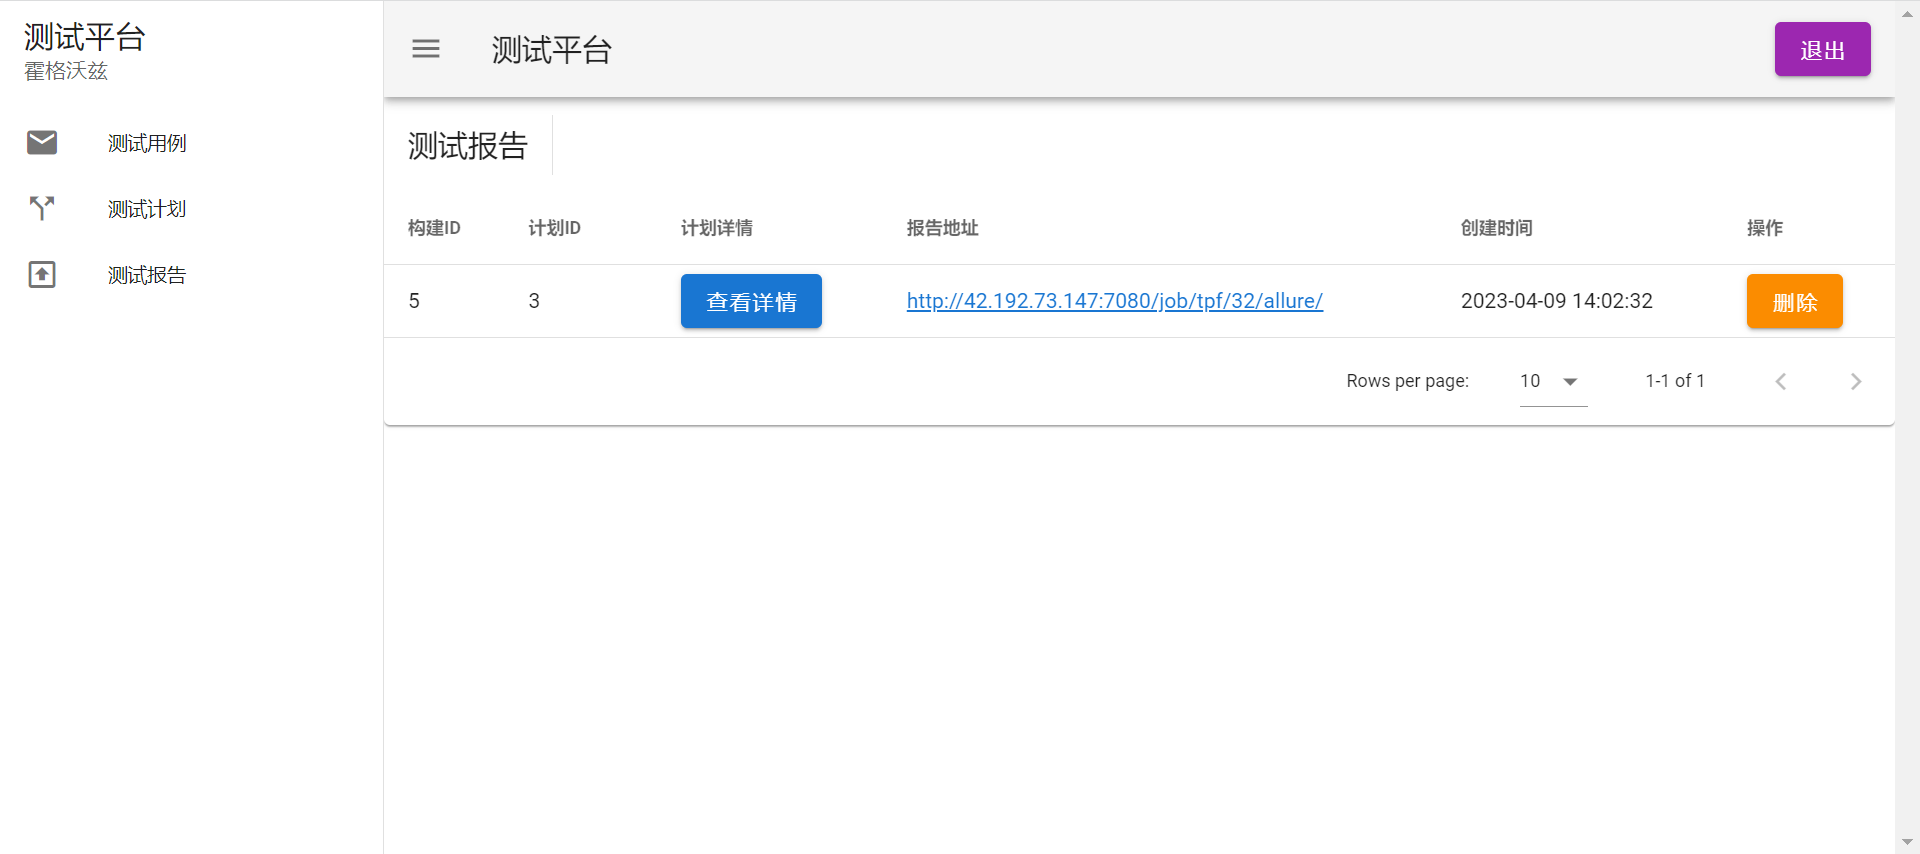The image size is (1920, 854).
Task: Select 测试报告 in the sidebar
Action: pyautogui.click(x=147, y=275)
